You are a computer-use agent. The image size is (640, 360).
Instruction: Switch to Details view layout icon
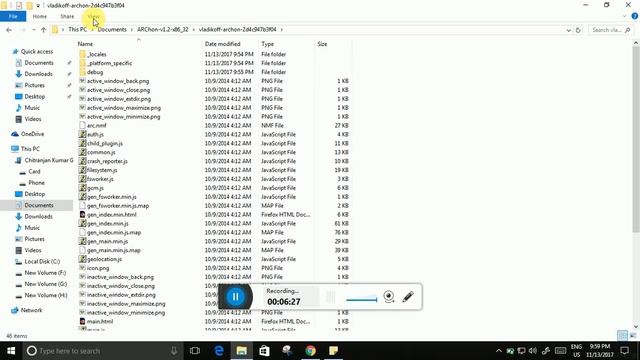coord(622,336)
